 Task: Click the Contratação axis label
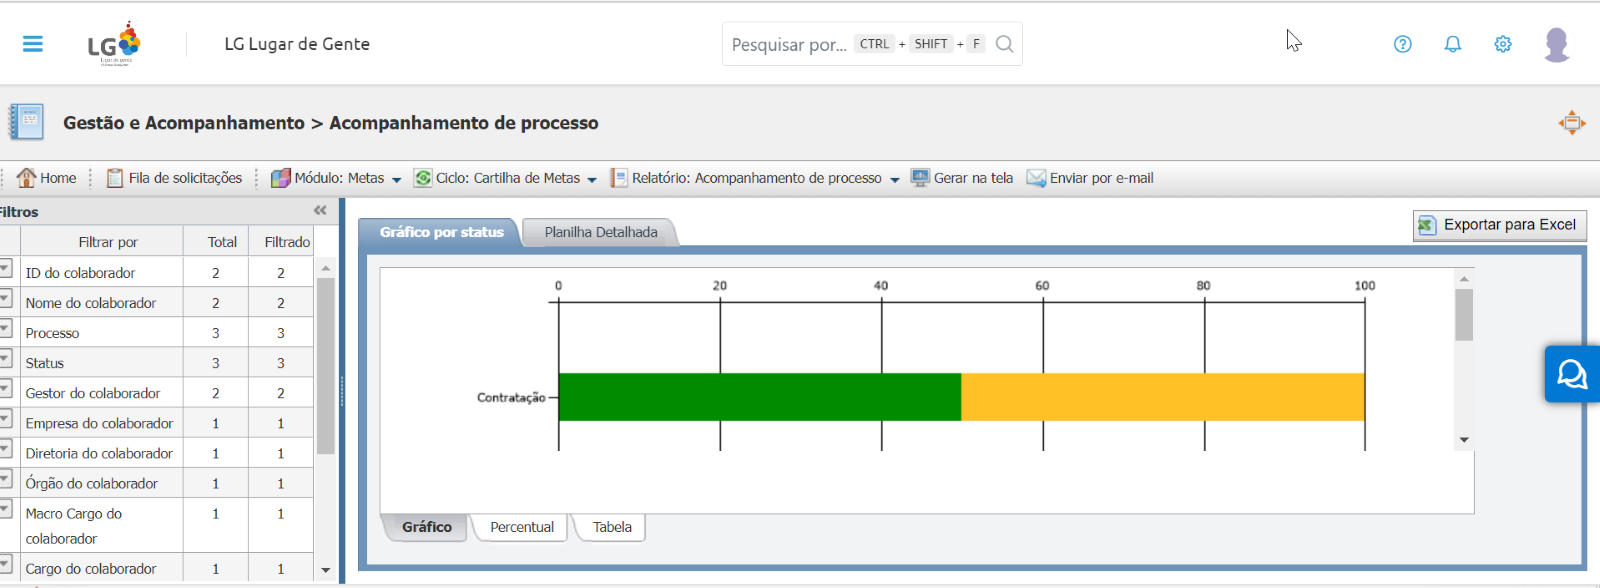tap(511, 397)
